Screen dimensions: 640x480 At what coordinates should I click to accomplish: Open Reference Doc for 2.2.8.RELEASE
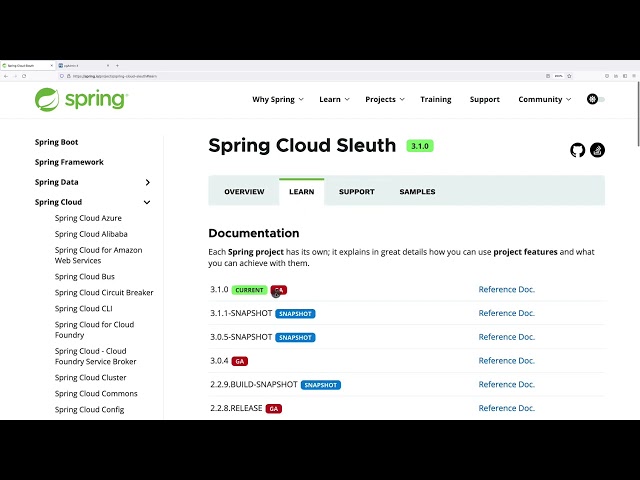point(507,408)
